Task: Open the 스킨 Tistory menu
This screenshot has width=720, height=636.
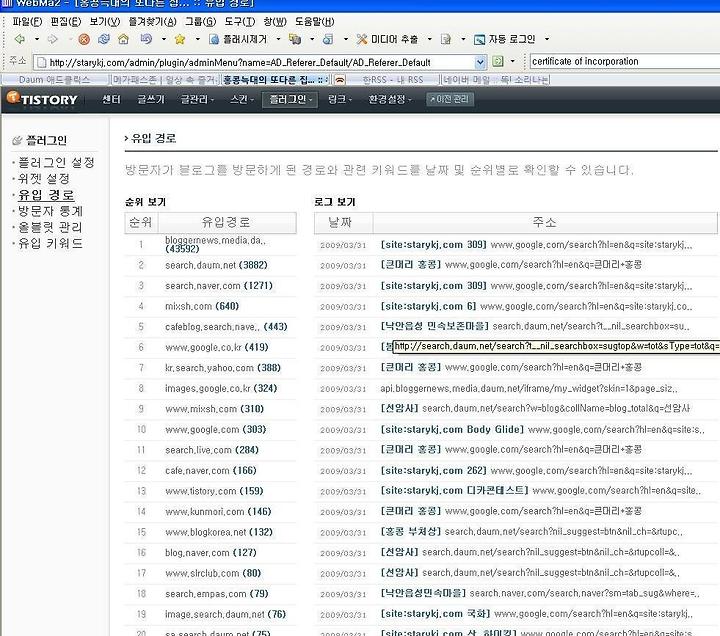Action: 242,99
